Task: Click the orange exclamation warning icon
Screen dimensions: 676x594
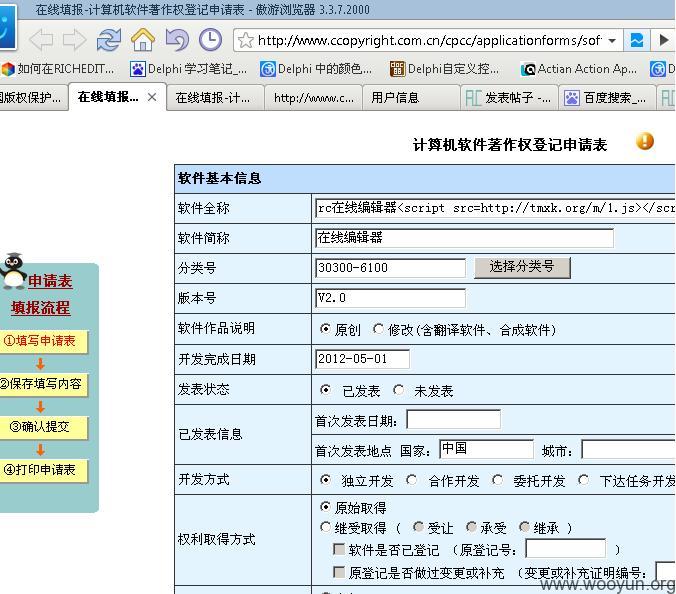Action: (645, 141)
